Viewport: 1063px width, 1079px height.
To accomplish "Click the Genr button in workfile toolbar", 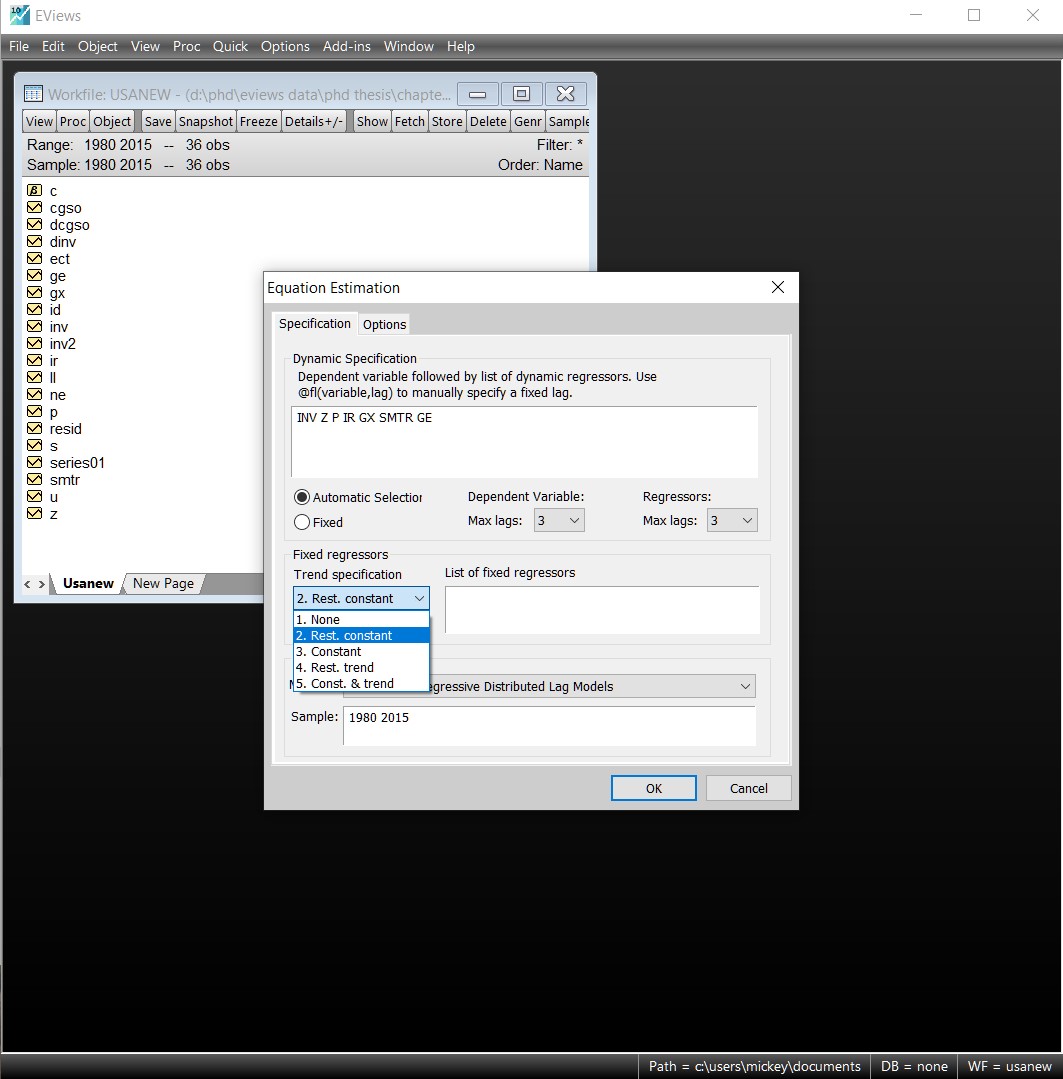I will (528, 121).
